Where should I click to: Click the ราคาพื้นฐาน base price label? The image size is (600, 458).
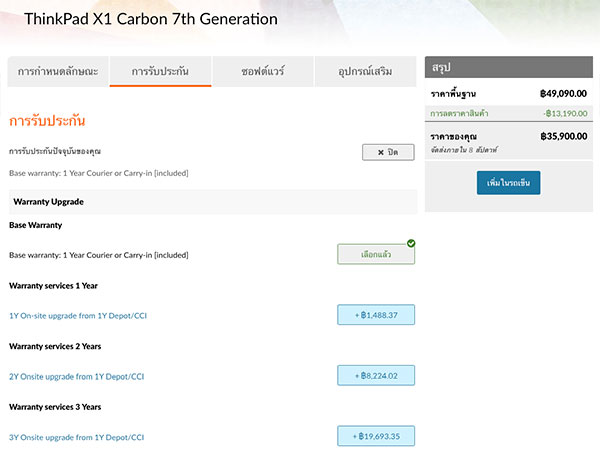point(453,94)
